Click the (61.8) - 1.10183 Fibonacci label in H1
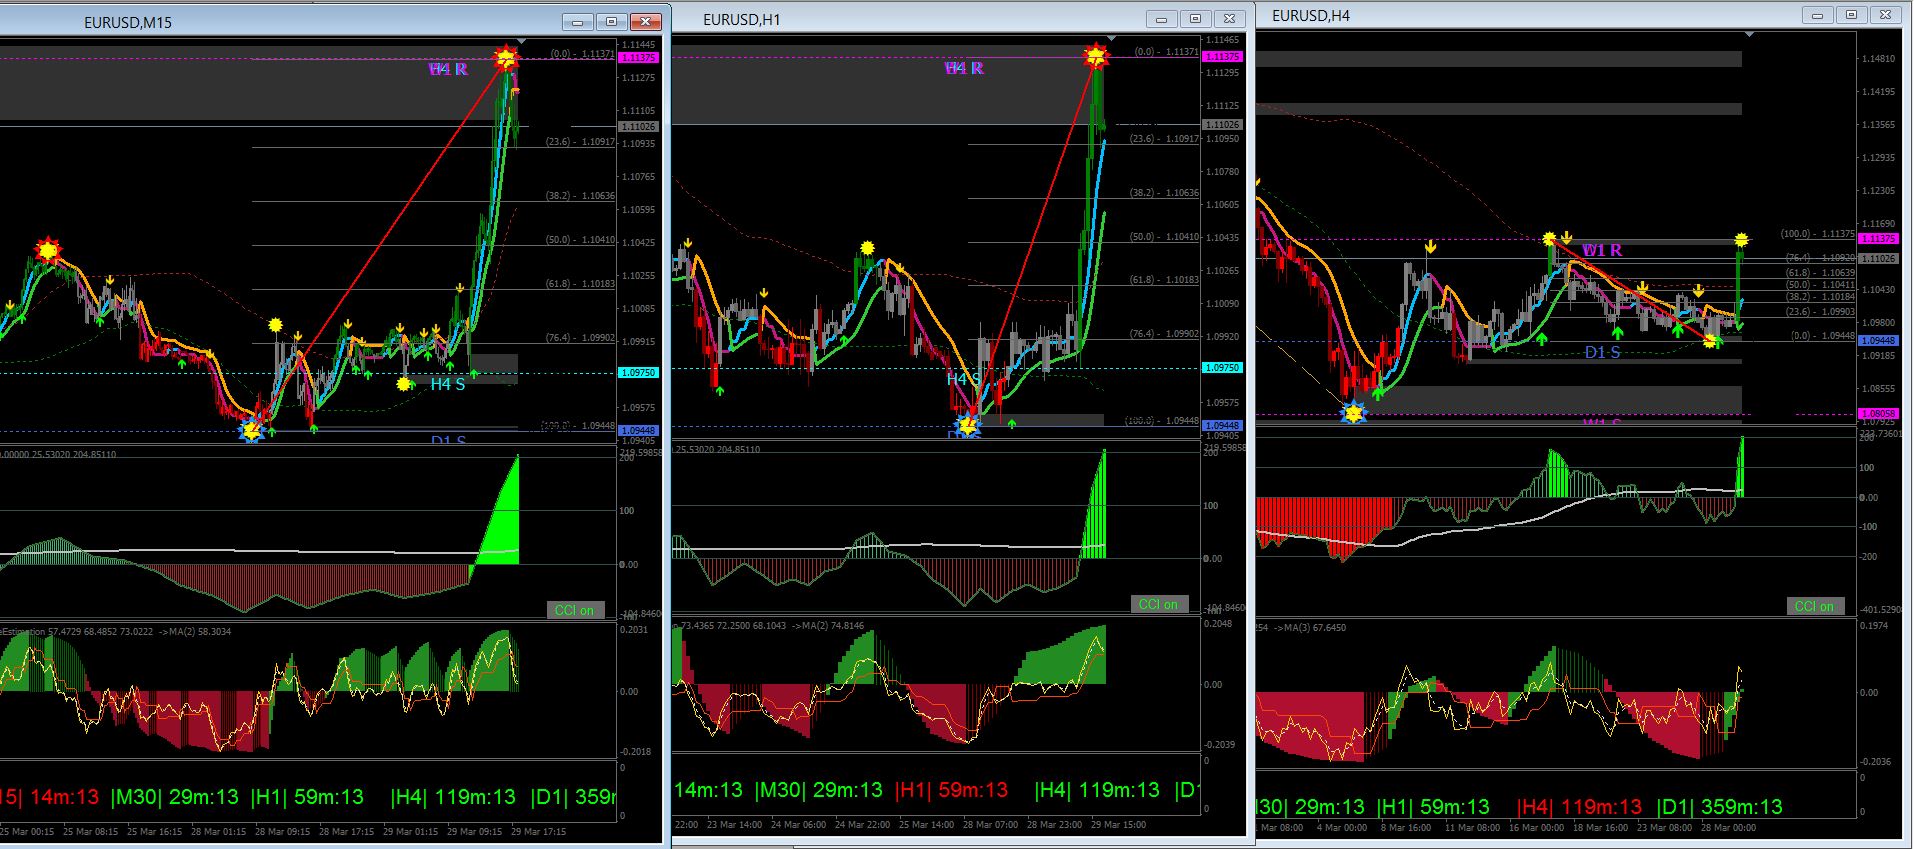This screenshot has width=1914, height=849. [1164, 280]
